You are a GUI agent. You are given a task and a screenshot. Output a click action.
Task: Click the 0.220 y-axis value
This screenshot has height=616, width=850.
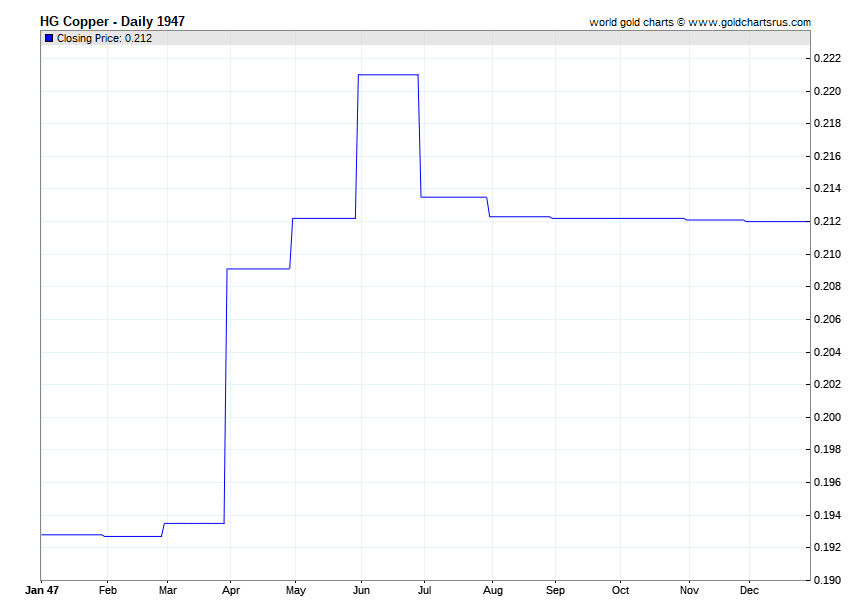828,91
